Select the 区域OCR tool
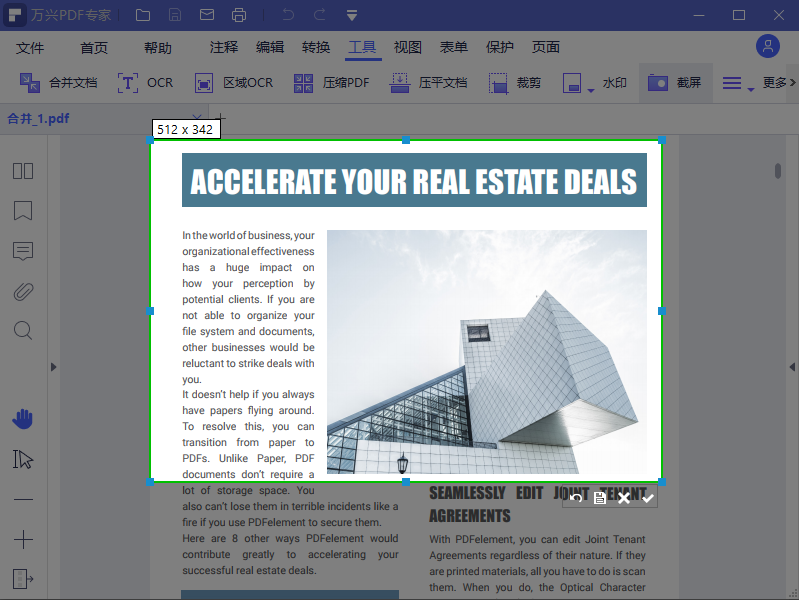 tap(234, 83)
